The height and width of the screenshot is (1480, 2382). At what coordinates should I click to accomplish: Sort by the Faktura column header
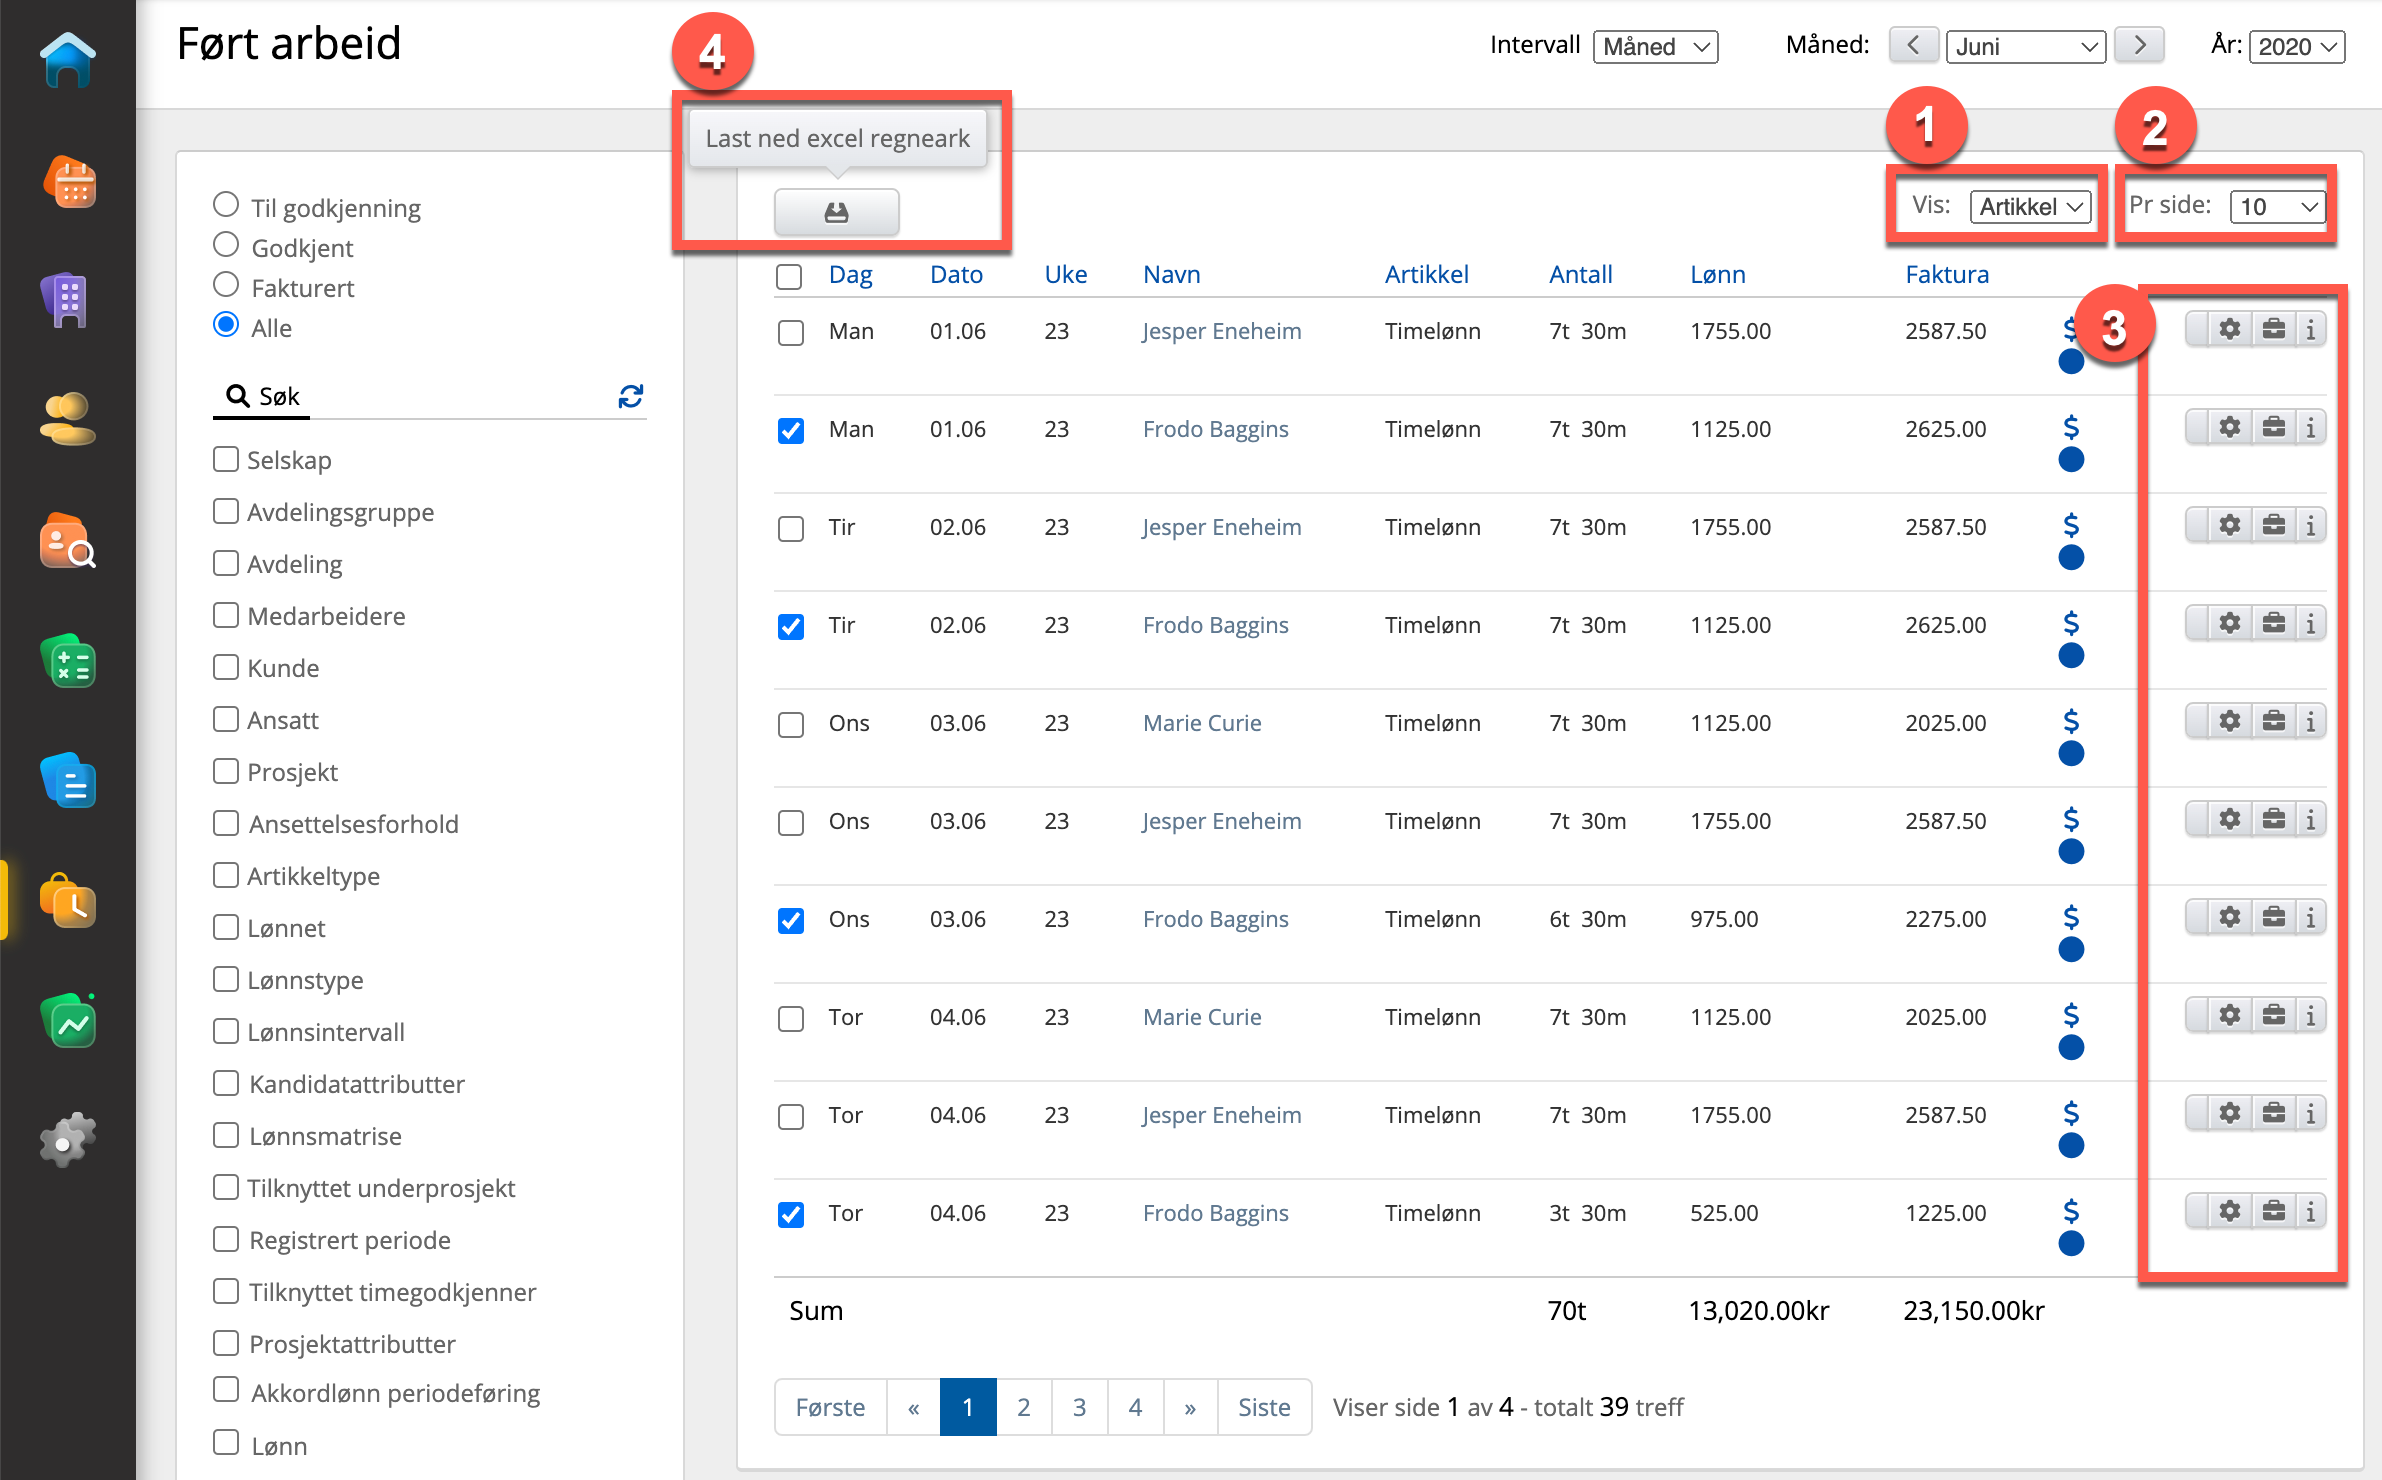pyautogui.click(x=1946, y=274)
